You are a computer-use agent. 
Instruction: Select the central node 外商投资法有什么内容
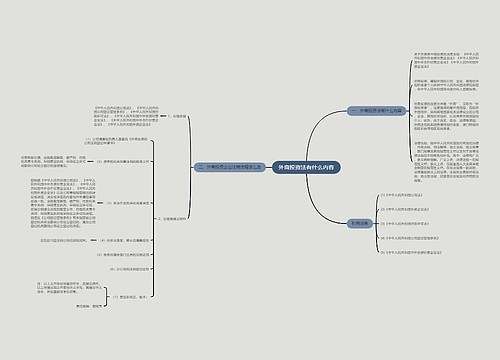[x=306, y=168]
